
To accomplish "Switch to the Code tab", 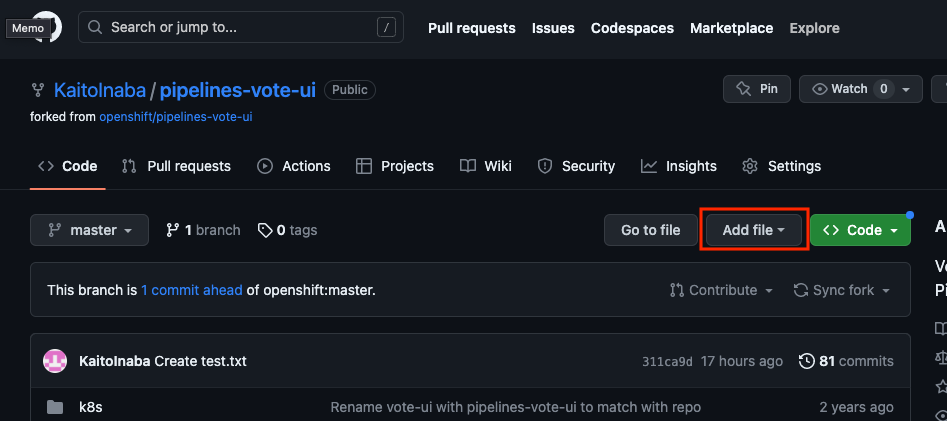I will pyautogui.click(x=68, y=166).
